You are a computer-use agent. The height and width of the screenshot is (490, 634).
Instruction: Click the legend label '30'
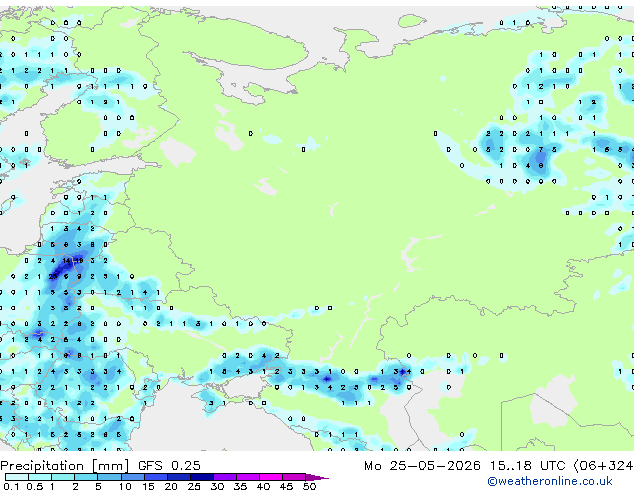pyautogui.click(x=217, y=486)
